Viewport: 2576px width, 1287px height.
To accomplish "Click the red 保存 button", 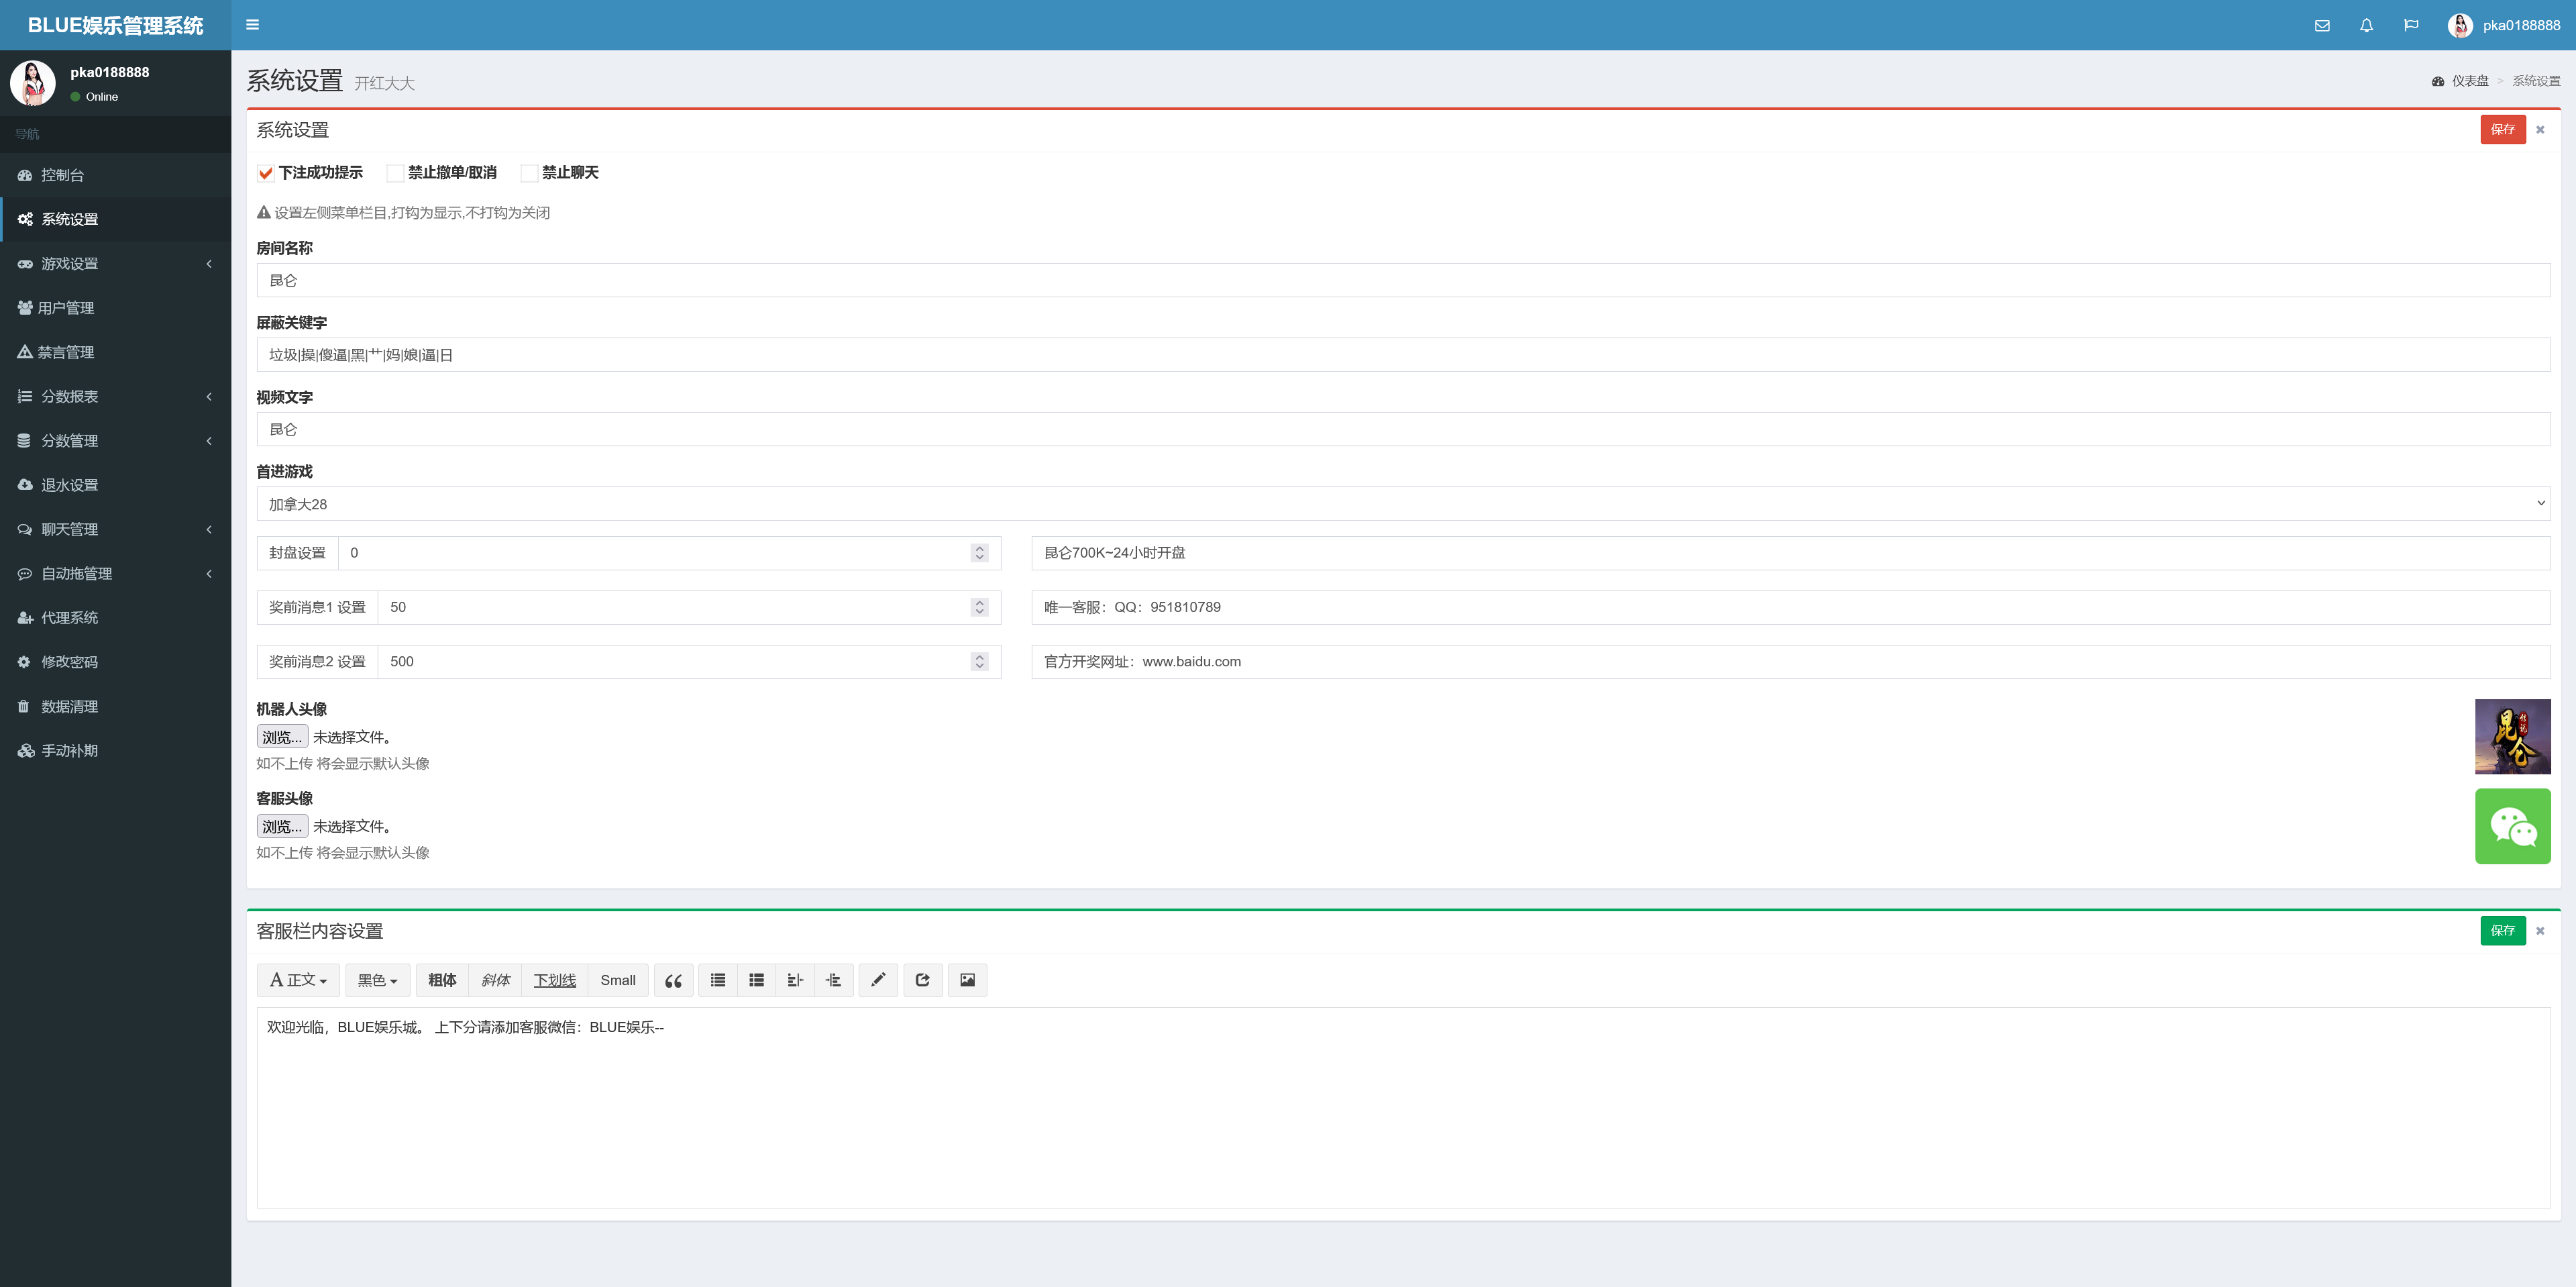I will click(2502, 130).
